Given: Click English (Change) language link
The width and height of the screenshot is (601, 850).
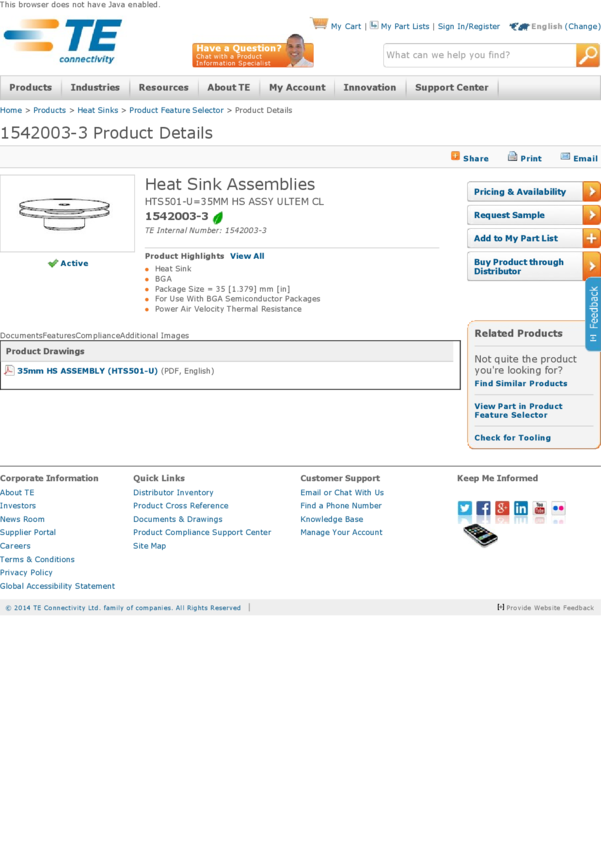Looking at the screenshot, I should pyautogui.click(x=566, y=26).
